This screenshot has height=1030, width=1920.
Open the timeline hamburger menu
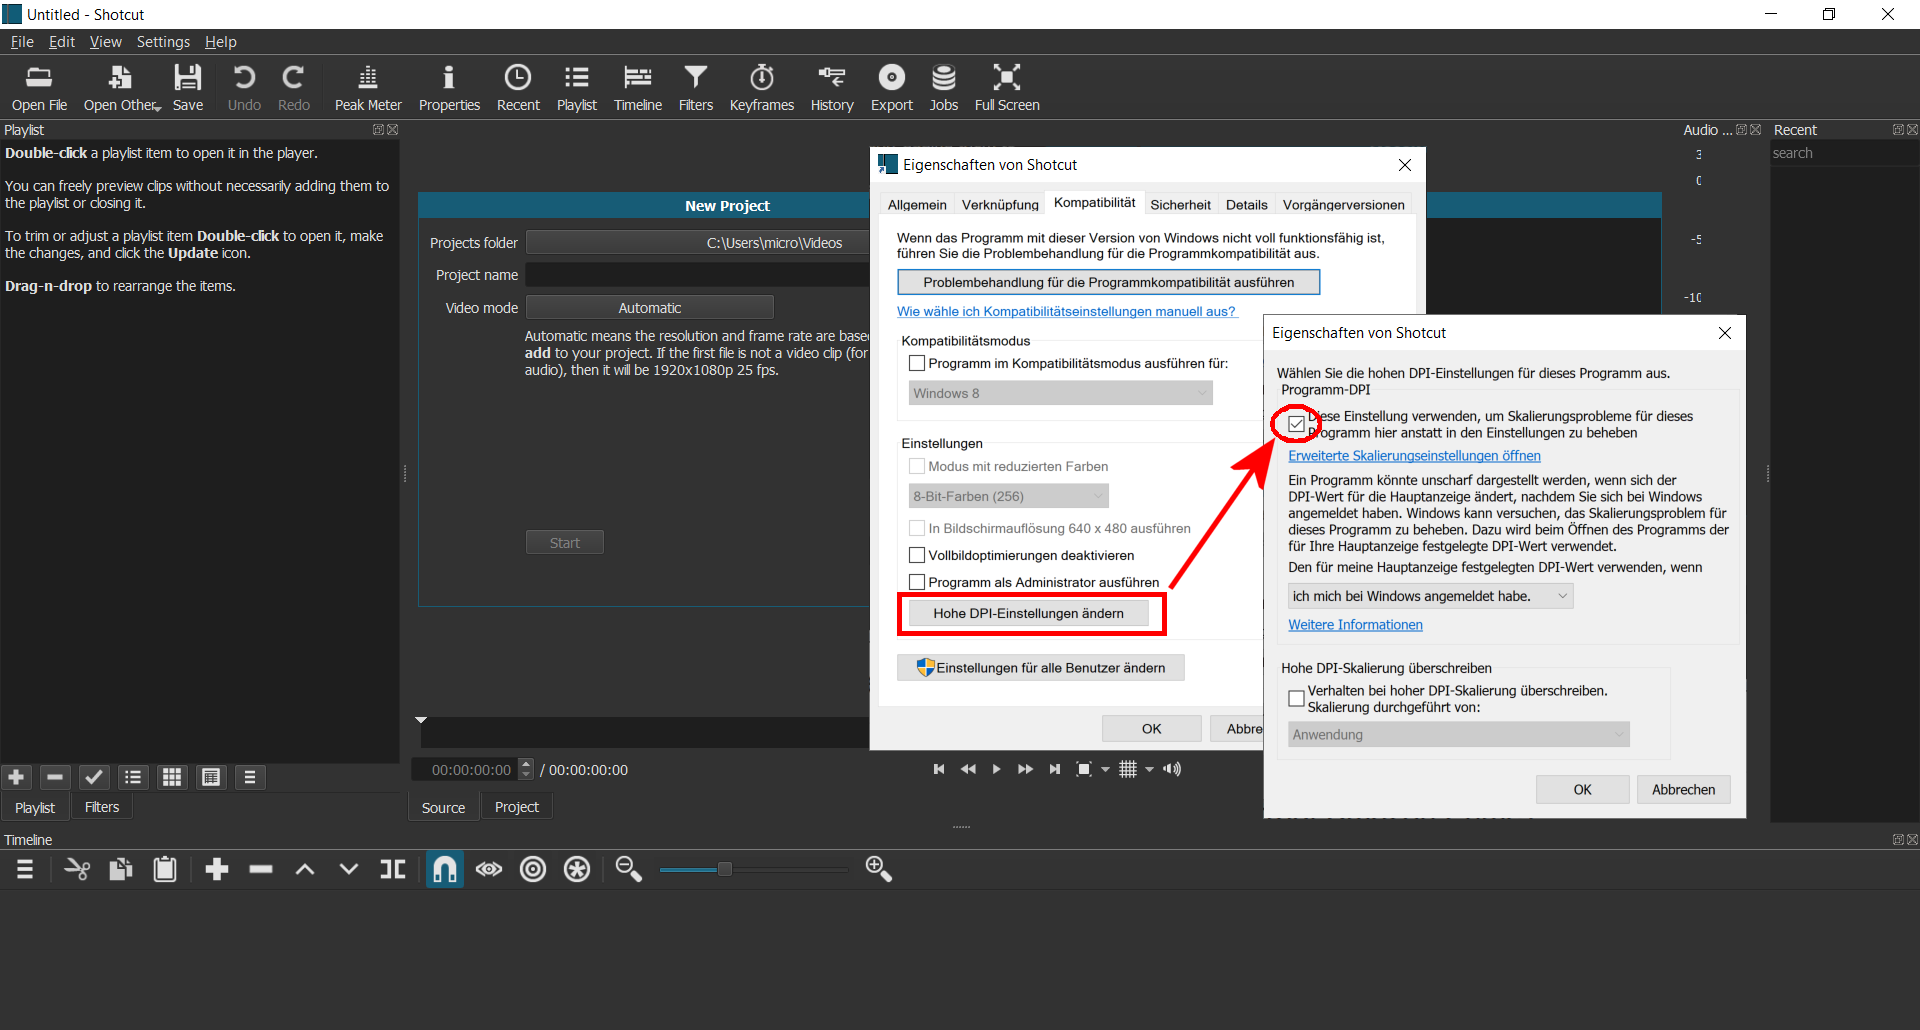point(25,869)
